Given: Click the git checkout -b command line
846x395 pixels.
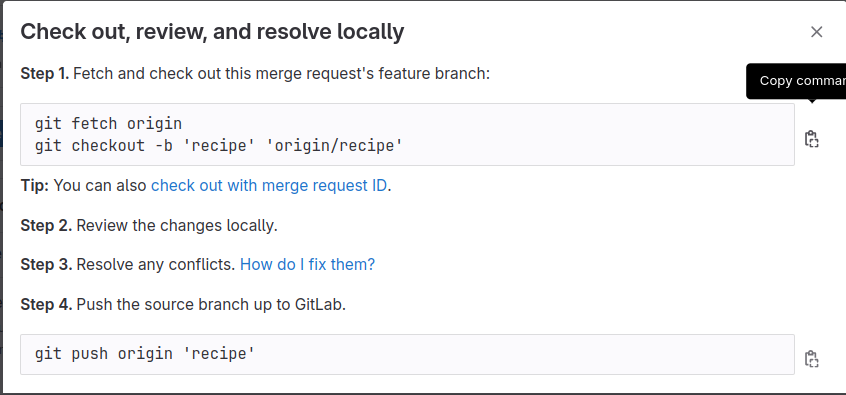Looking at the screenshot, I should tap(219, 146).
